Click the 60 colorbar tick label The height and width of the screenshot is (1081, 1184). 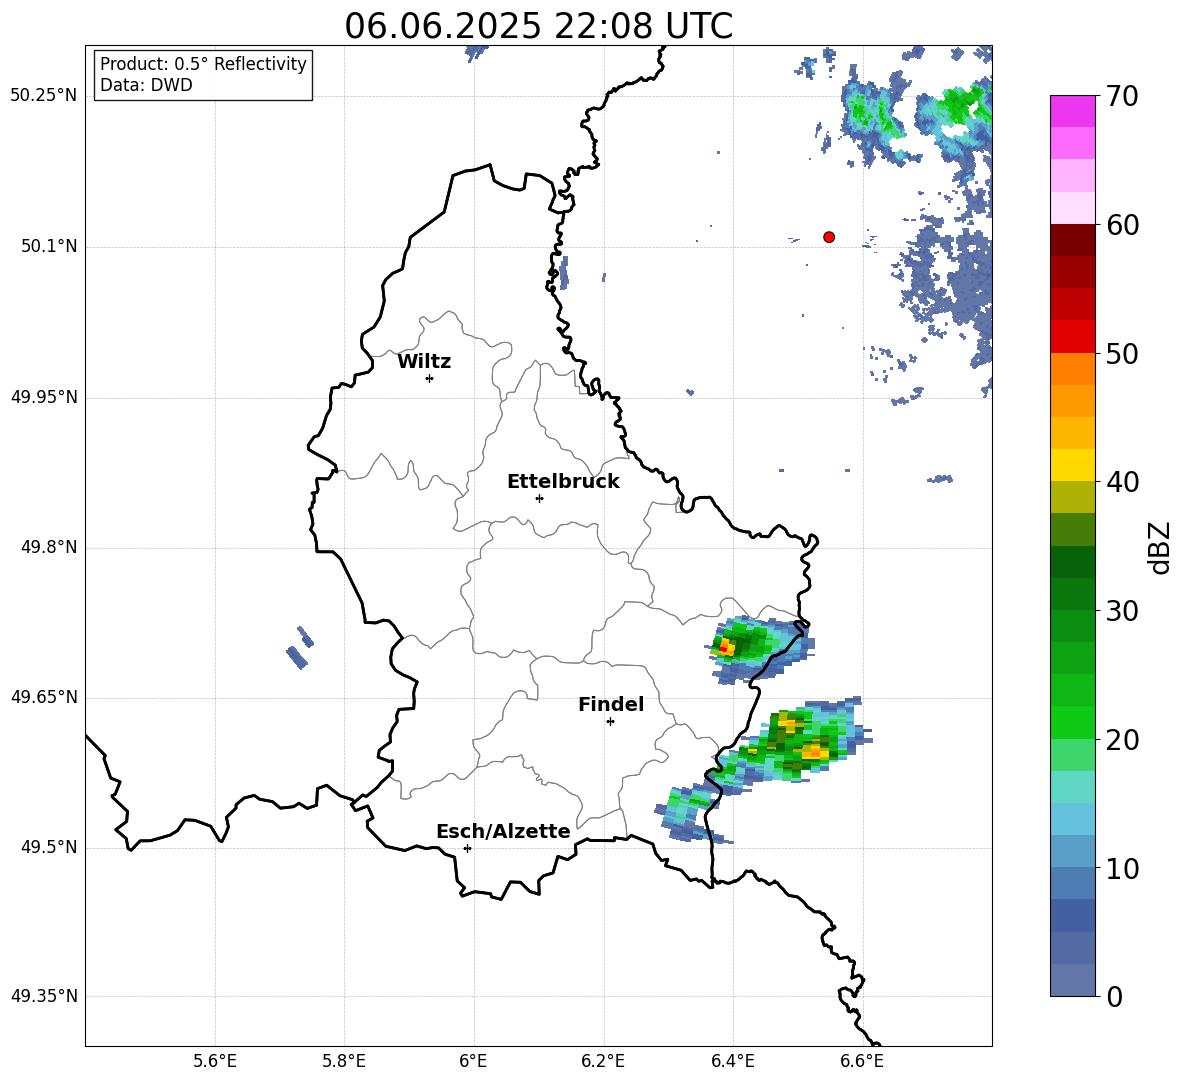[x=1121, y=225]
